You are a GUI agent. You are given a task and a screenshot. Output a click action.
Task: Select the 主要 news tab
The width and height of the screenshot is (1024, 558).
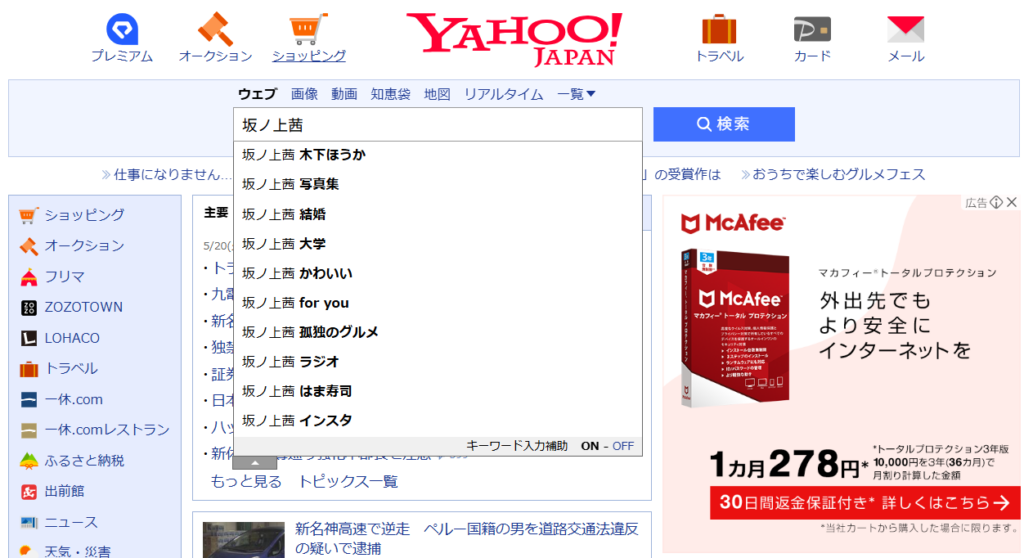(x=216, y=213)
